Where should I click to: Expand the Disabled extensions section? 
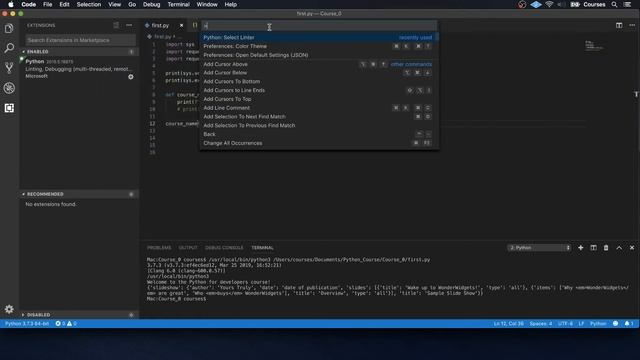tap(78, 315)
